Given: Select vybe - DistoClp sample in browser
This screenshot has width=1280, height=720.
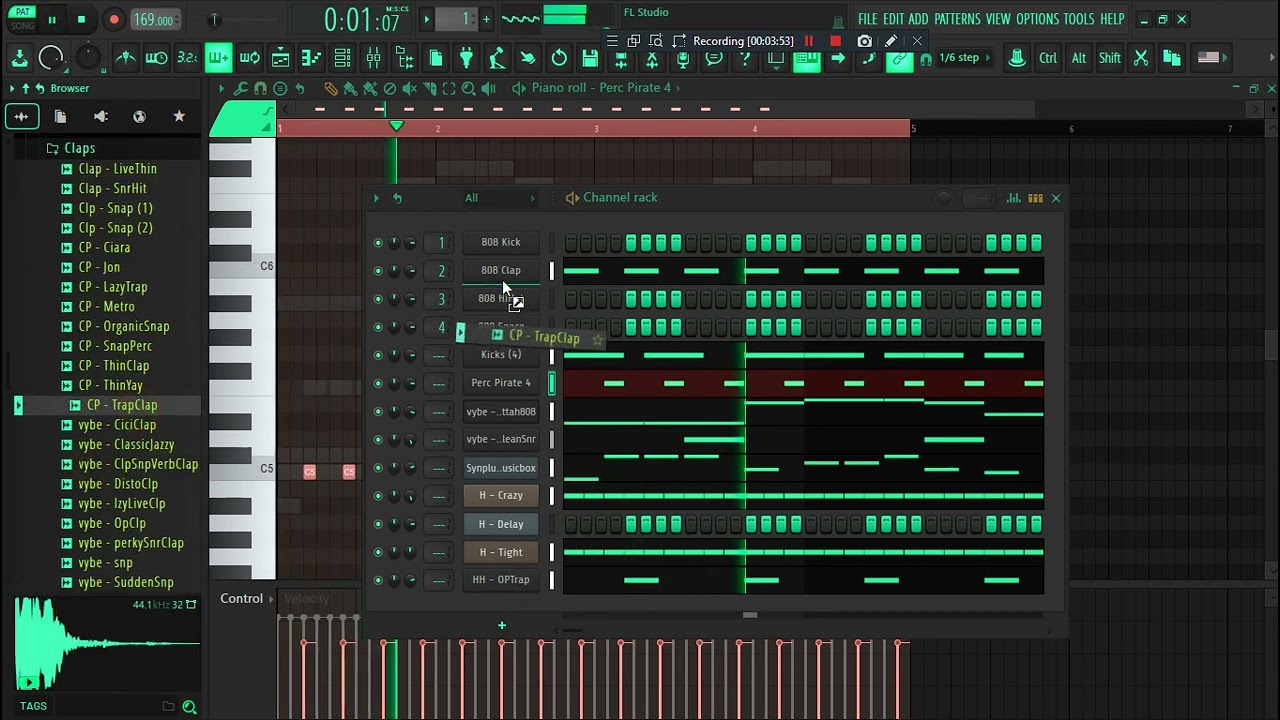Looking at the screenshot, I should [x=118, y=484].
